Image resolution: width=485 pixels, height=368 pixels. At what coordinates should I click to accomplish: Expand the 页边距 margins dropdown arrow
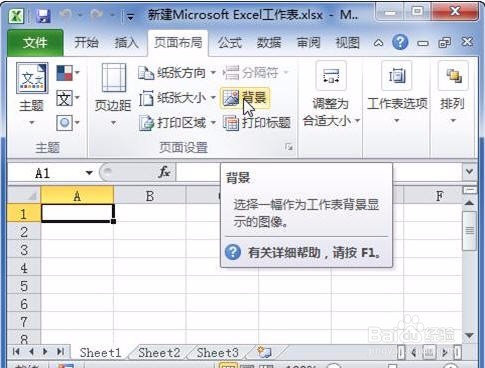click(113, 123)
